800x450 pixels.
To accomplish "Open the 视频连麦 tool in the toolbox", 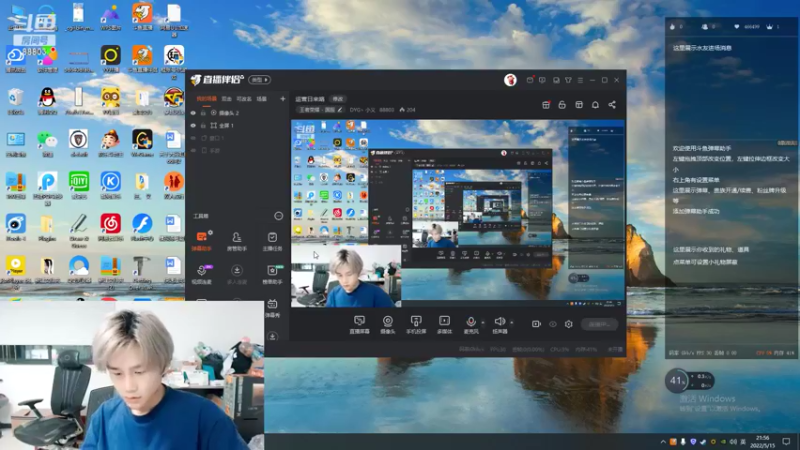I will tap(202, 274).
